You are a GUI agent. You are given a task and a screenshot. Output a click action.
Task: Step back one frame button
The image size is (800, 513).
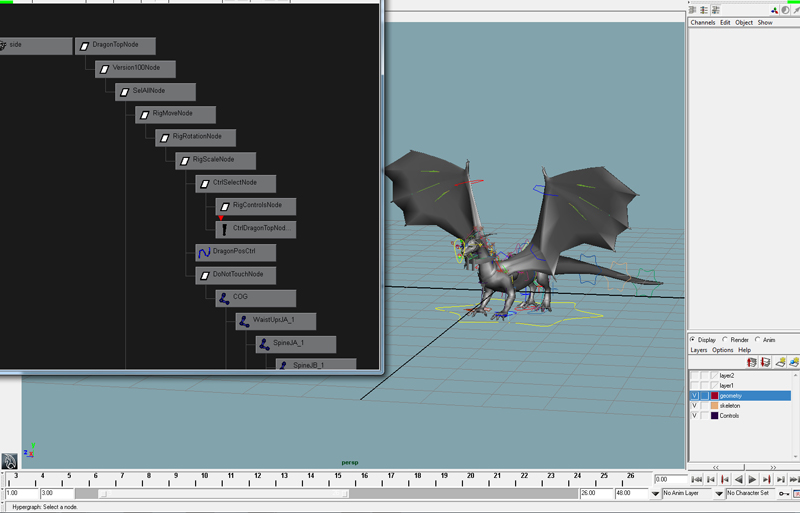tap(710, 480)
